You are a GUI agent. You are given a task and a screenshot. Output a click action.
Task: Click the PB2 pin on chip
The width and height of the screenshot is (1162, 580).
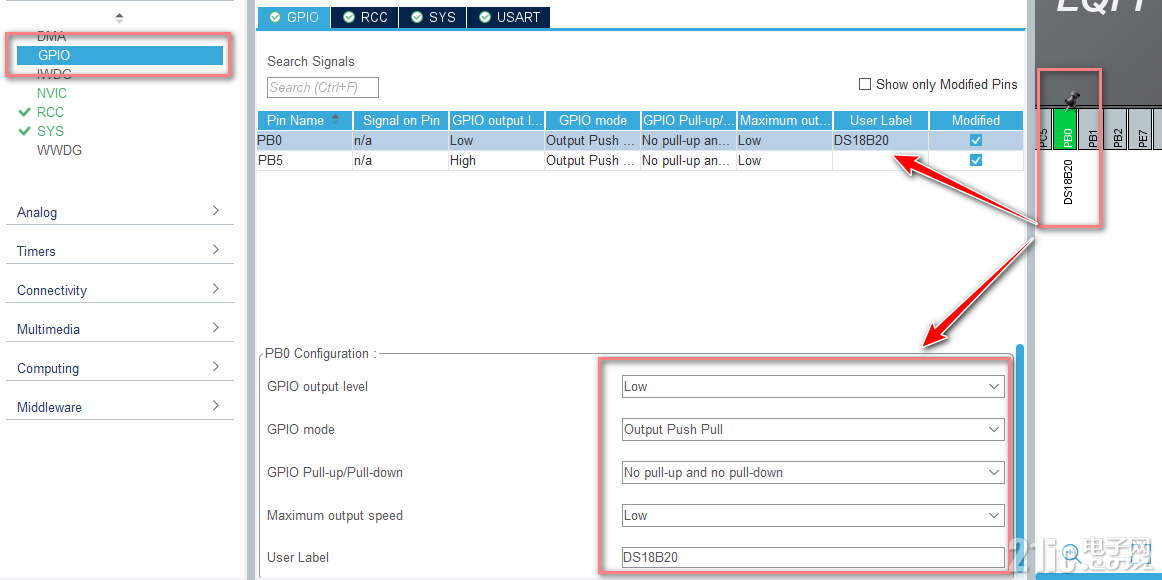coord(1117,128)
